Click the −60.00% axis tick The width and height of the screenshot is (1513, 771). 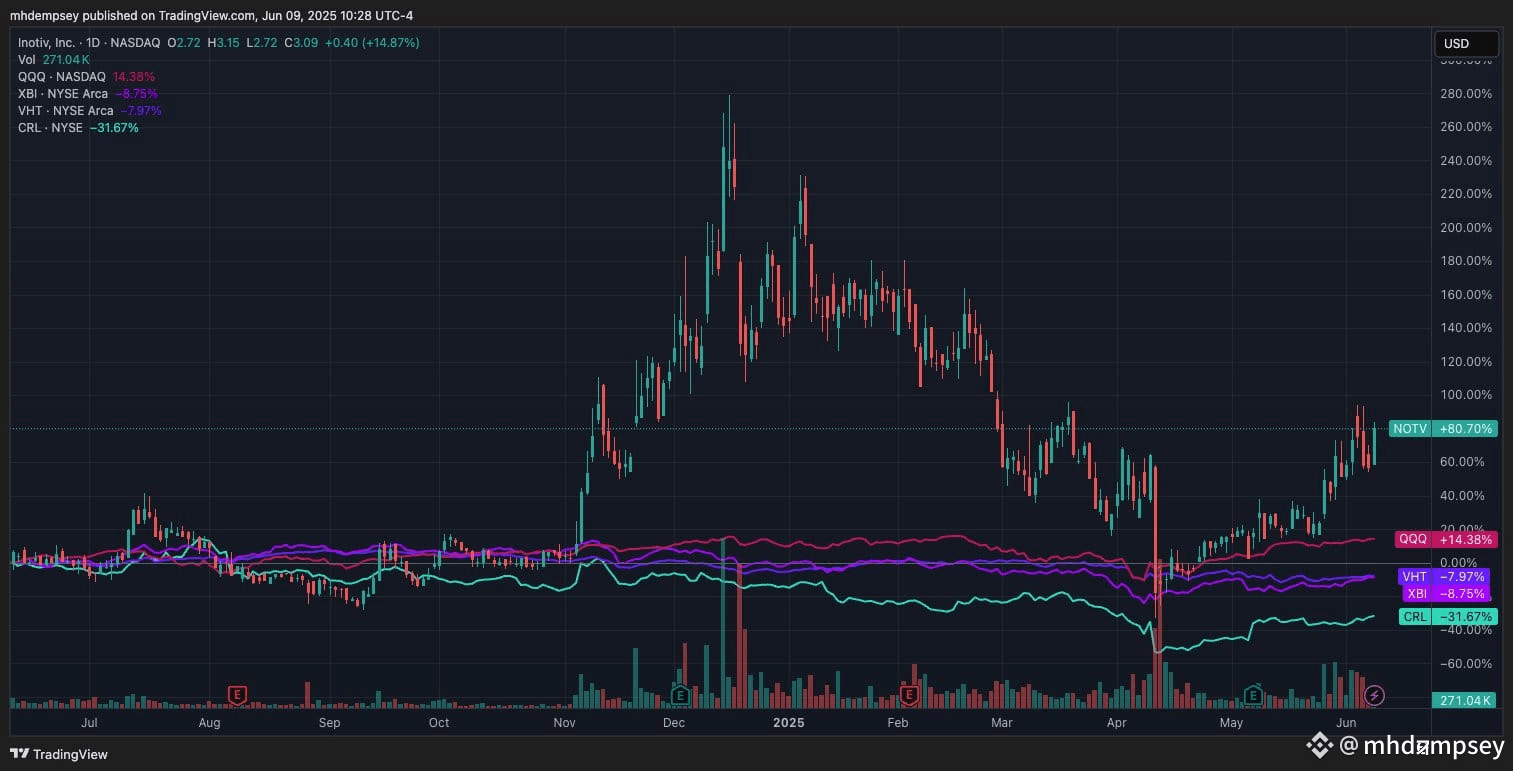tap(1464, 664)
